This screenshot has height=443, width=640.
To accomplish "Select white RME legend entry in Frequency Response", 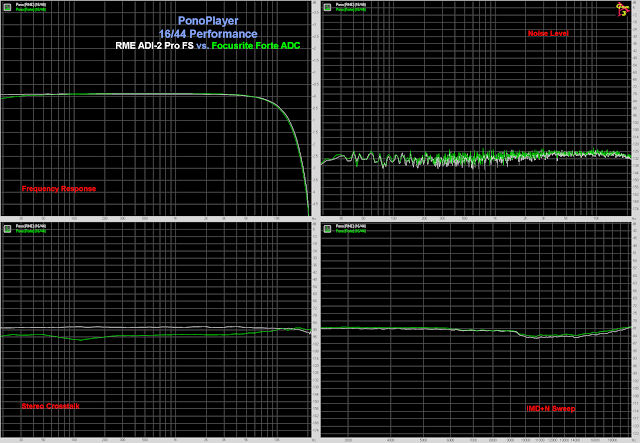I will coord(31,4).
